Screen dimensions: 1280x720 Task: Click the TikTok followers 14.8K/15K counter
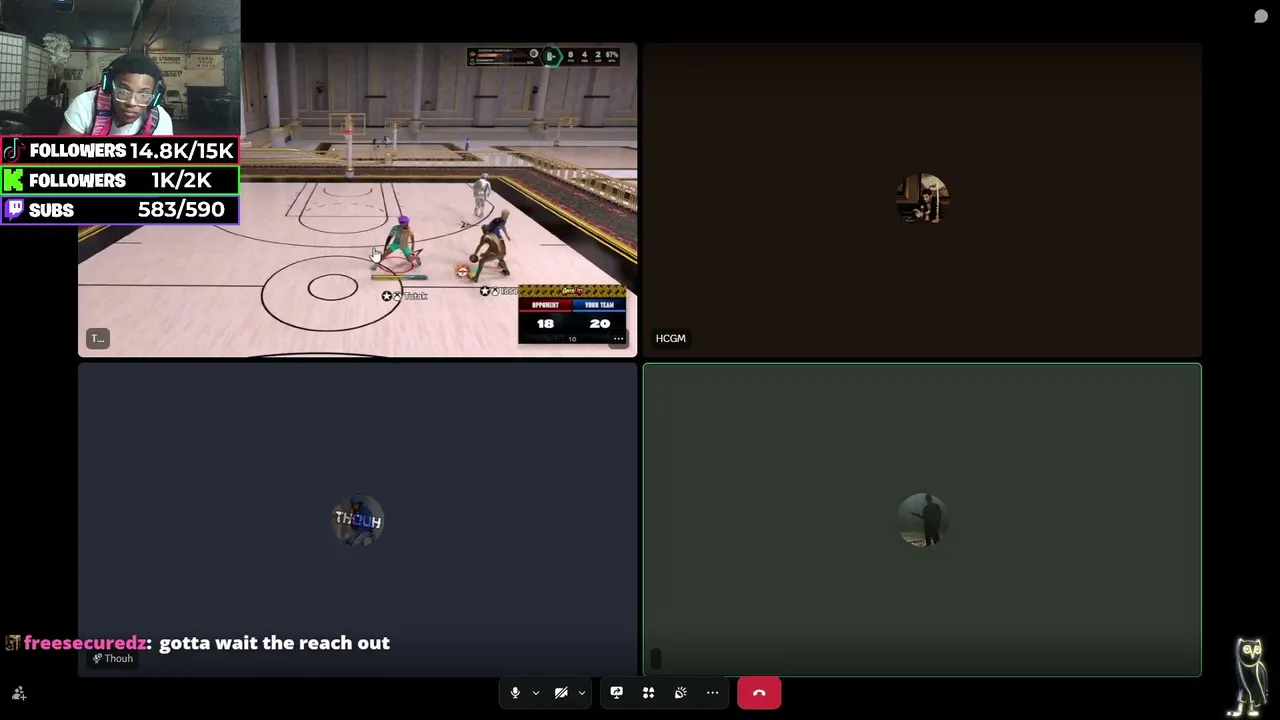pyautogui.click(x=120, y=151)
